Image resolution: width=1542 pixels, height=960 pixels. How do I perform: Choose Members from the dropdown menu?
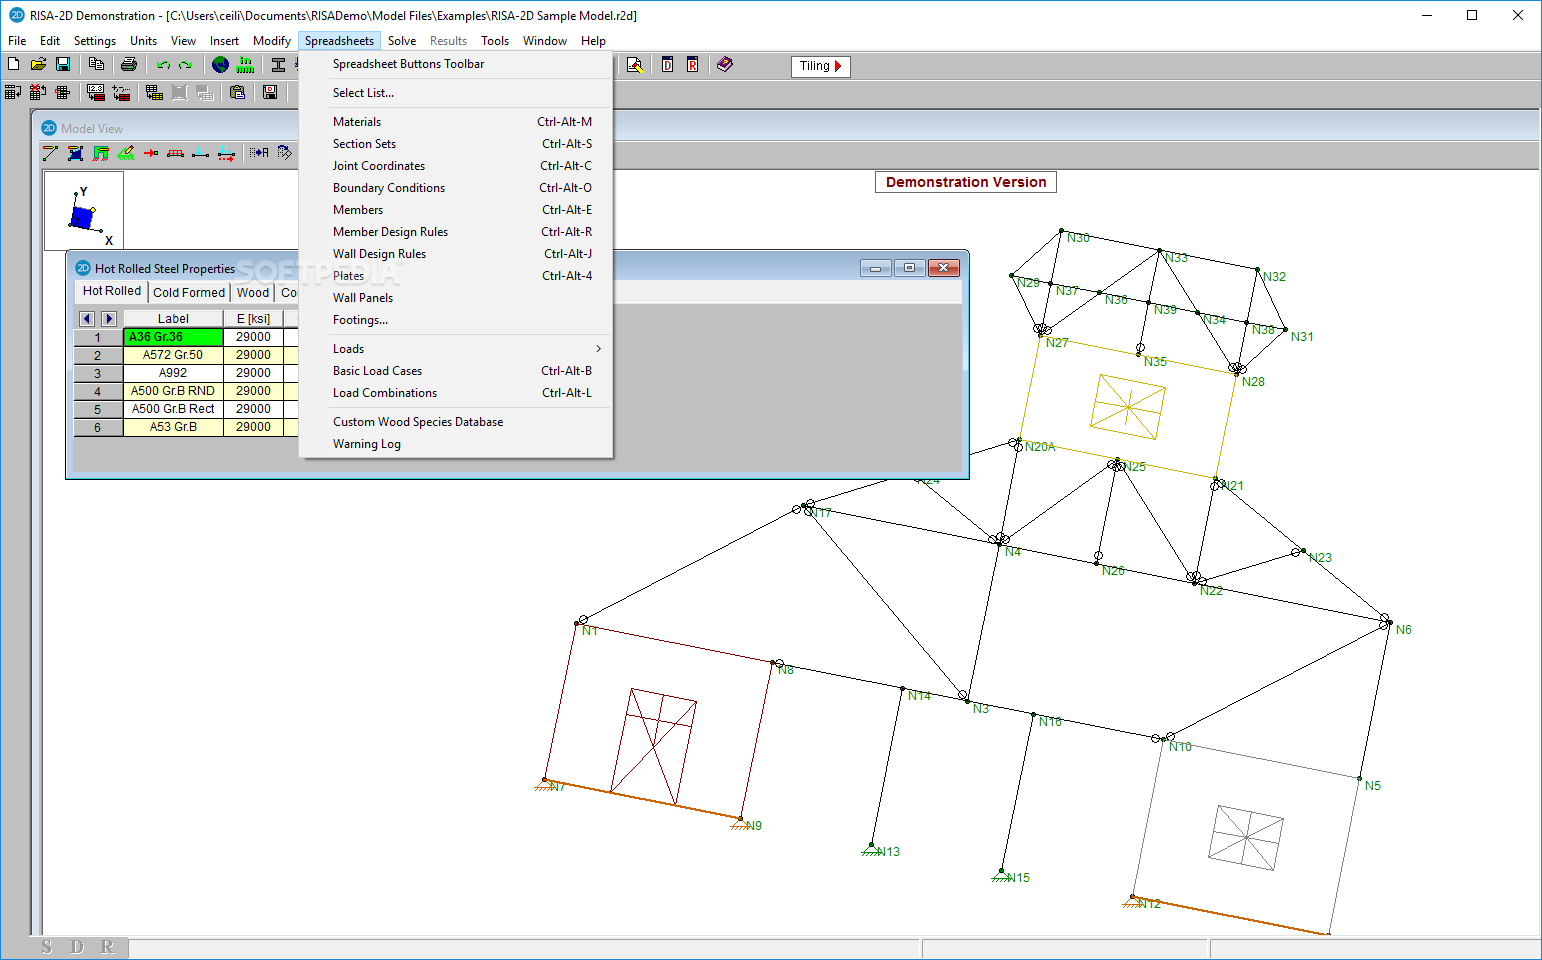pyautogui.click(x=456, y=210)
